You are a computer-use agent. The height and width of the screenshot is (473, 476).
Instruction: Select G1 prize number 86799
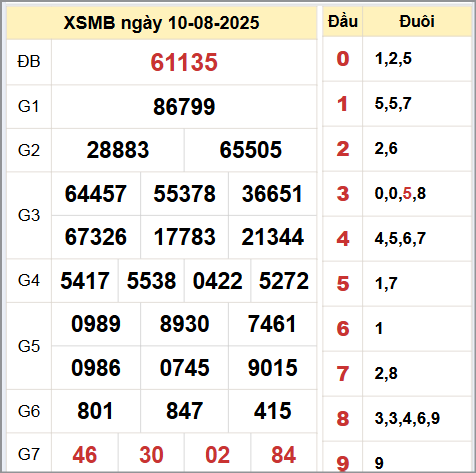(184, 107)
